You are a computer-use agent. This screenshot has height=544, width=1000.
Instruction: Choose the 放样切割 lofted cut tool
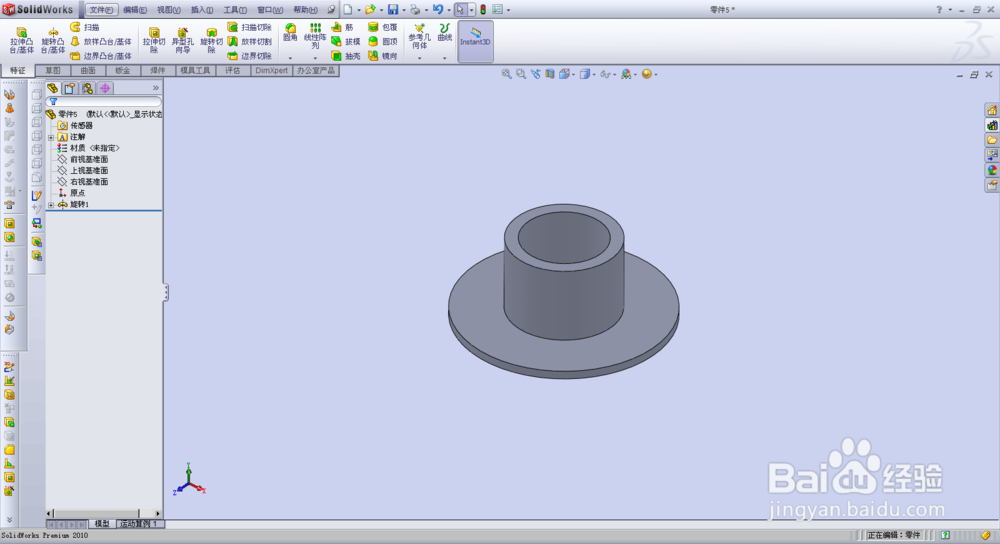point(249,41)
